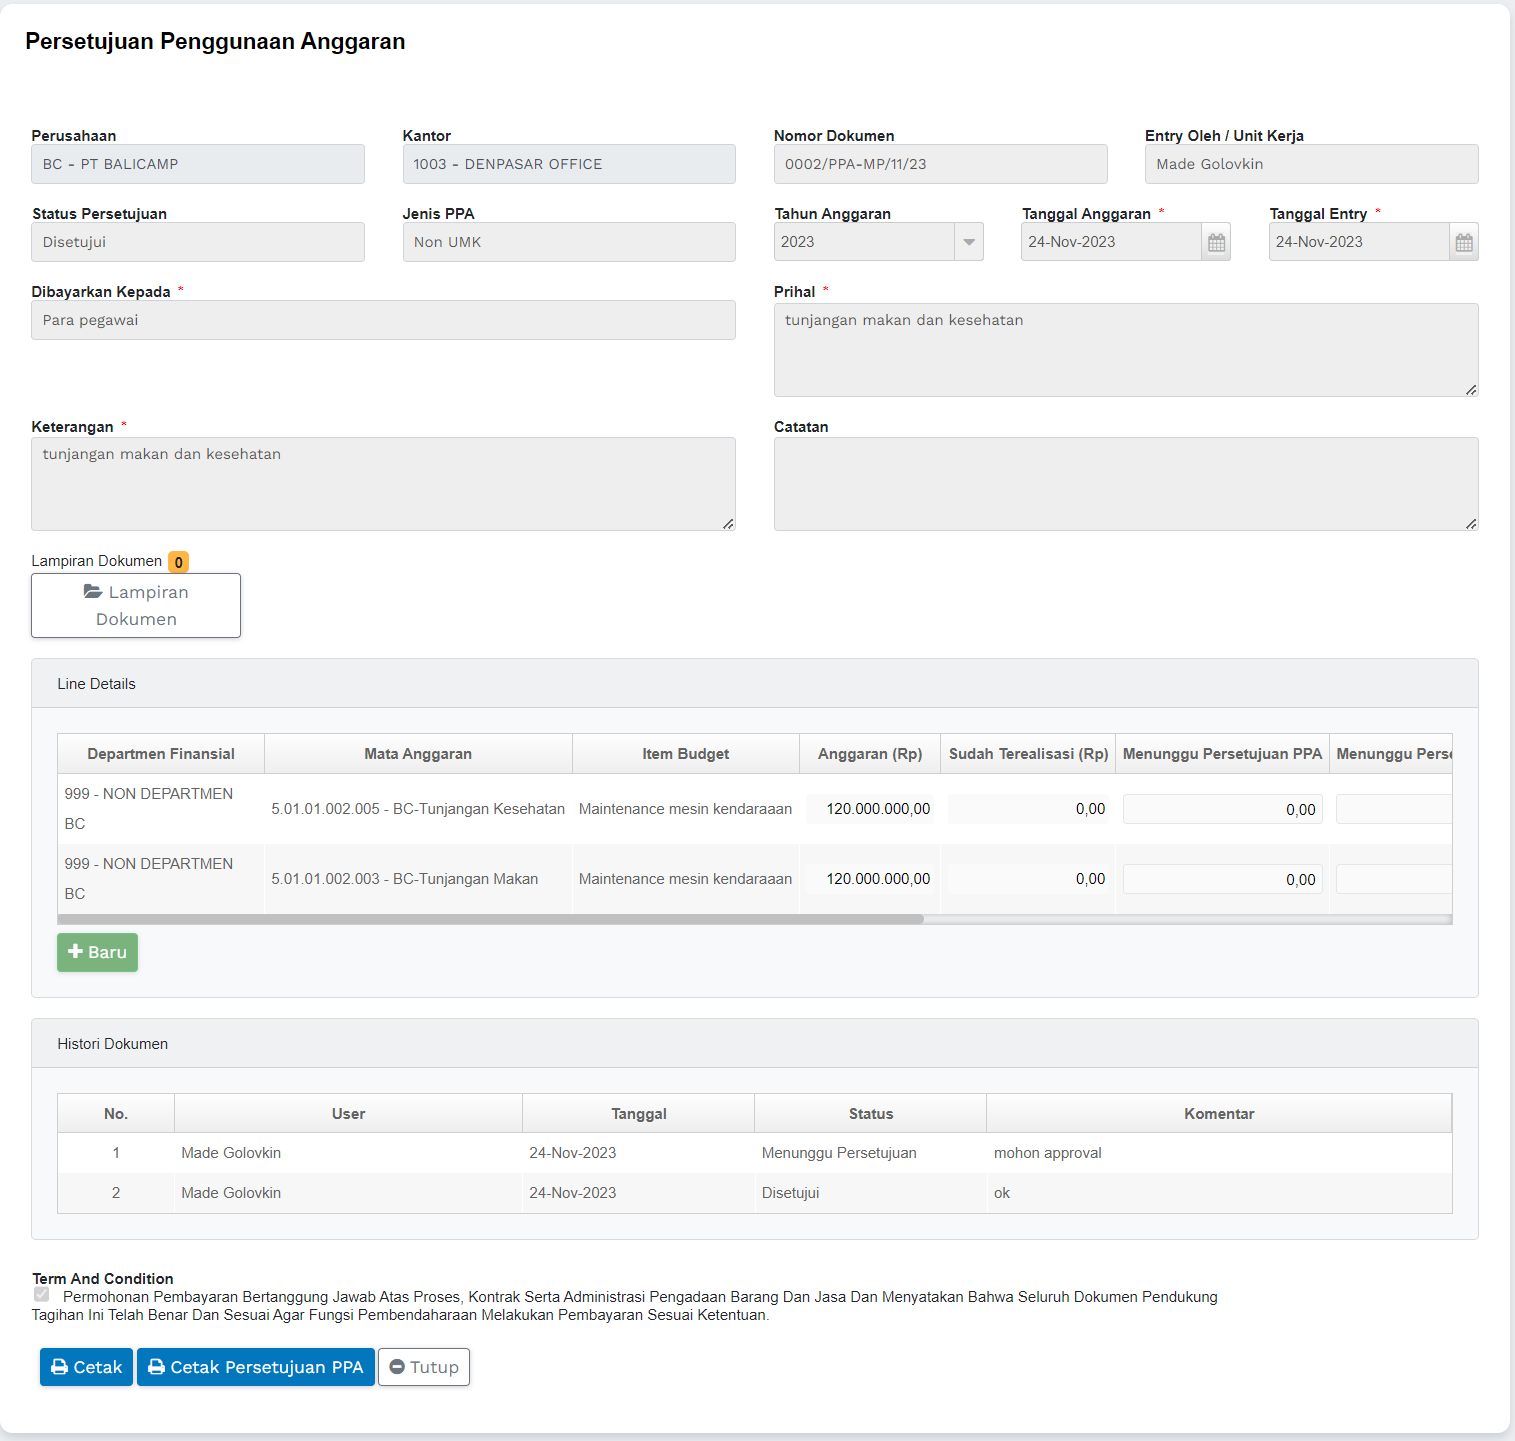Select the Tunjangan Makan budget row
Image resolution: width=1515 pixels, height=1441 pixels.
pos(404,879)
